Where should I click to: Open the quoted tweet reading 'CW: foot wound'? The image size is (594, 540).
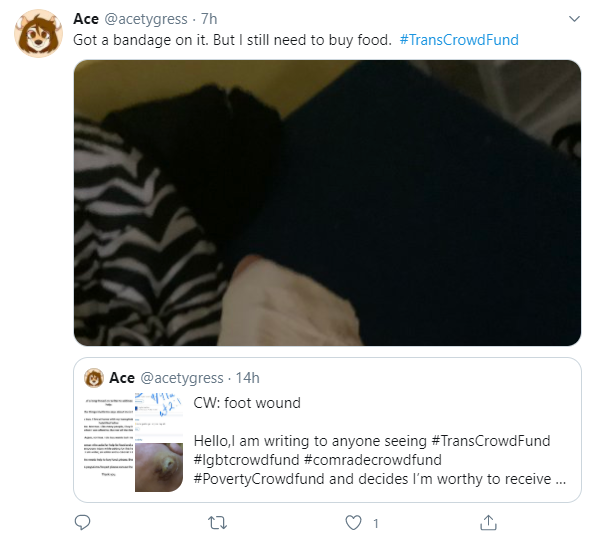point(327,430)
